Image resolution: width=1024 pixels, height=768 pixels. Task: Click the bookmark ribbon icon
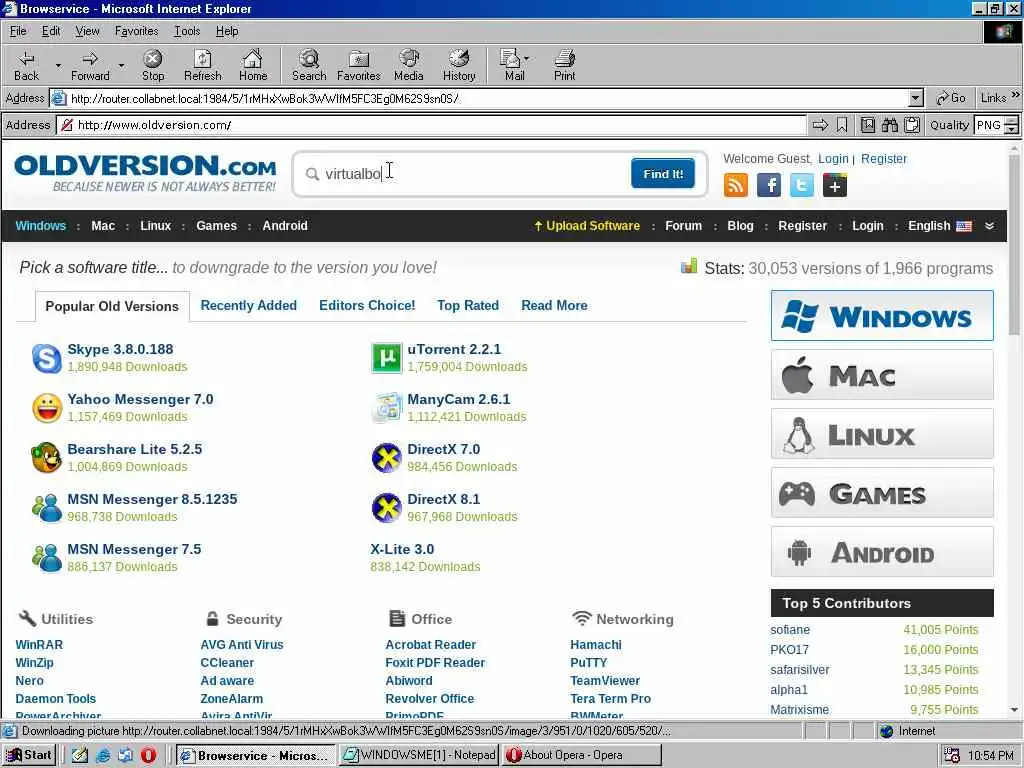pyautogui.click(x=842, y=125)
